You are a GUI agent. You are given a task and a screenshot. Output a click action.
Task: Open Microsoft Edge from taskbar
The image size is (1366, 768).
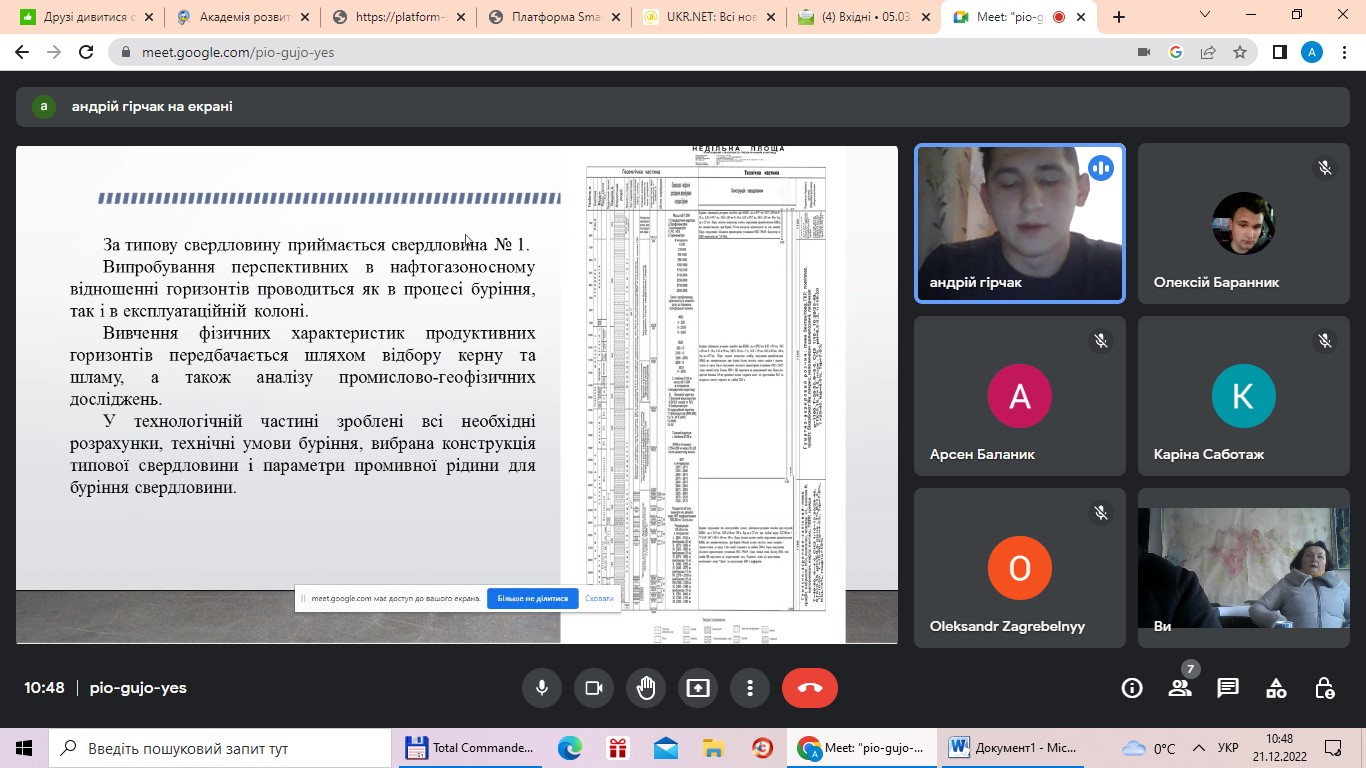coord(570,748)
